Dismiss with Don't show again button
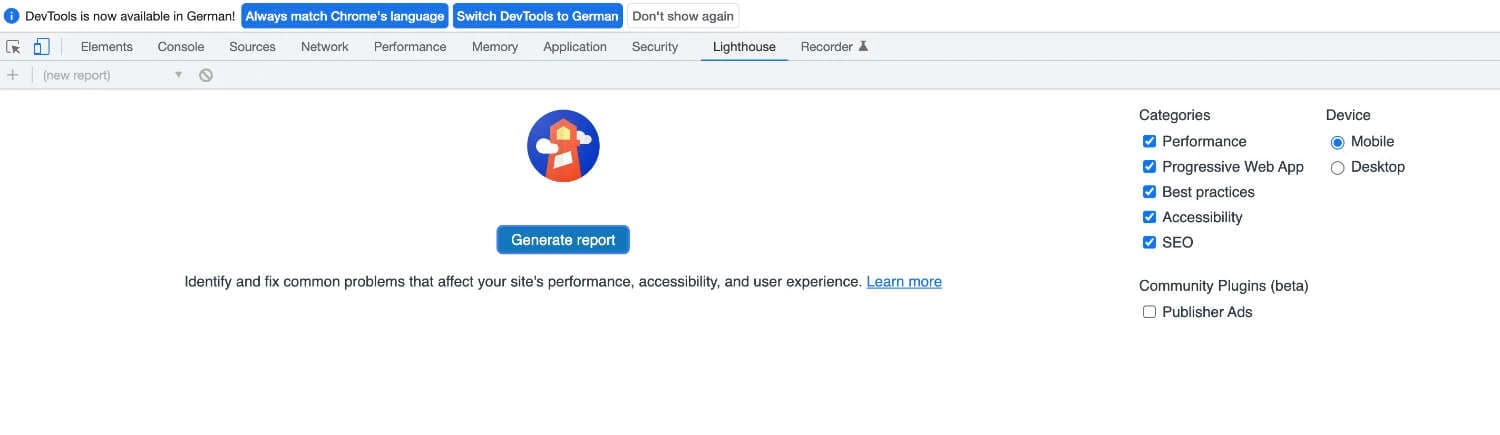The height and width of the screenshot is (435, 1500). point(683,16)
